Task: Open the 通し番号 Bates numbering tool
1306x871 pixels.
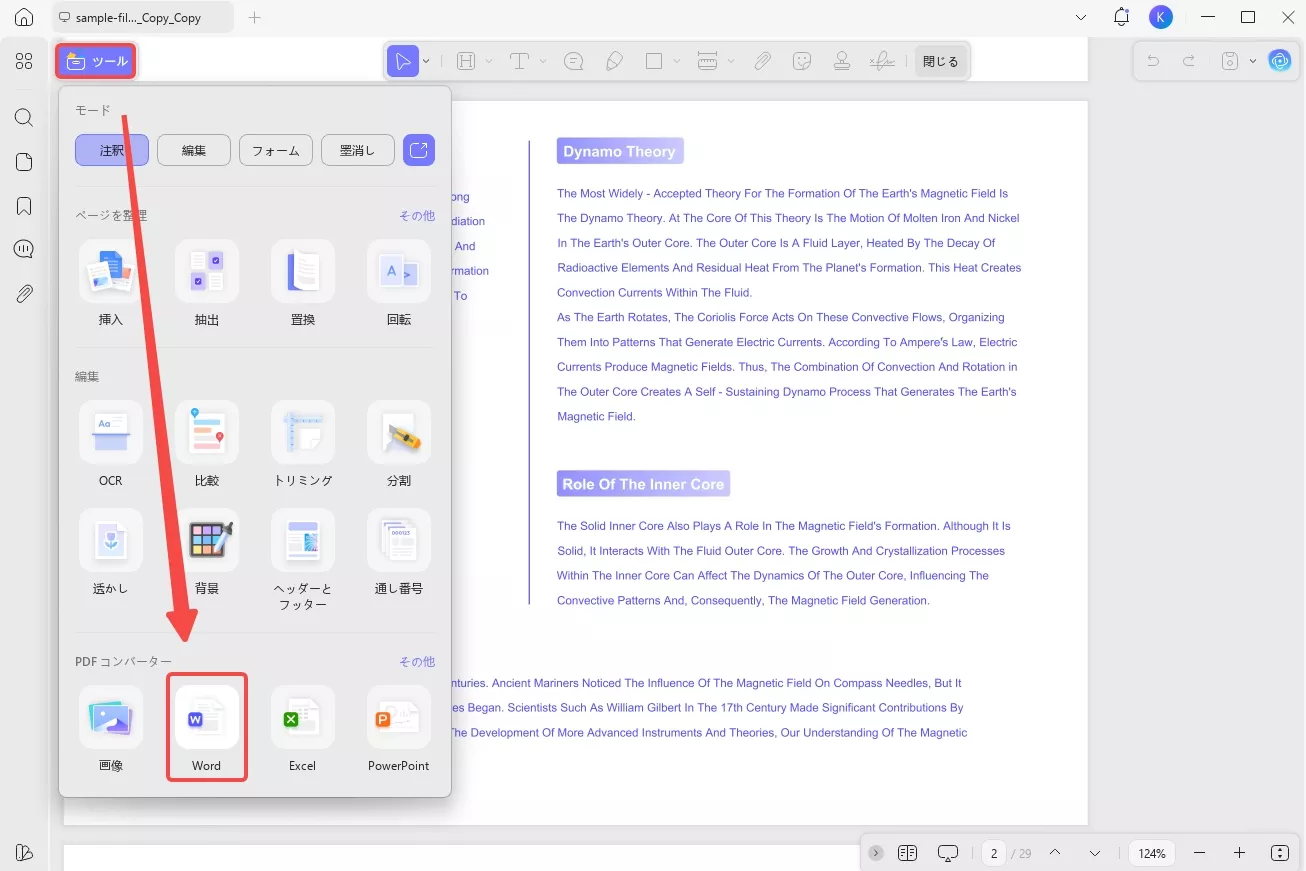Action: coord(399,553)
